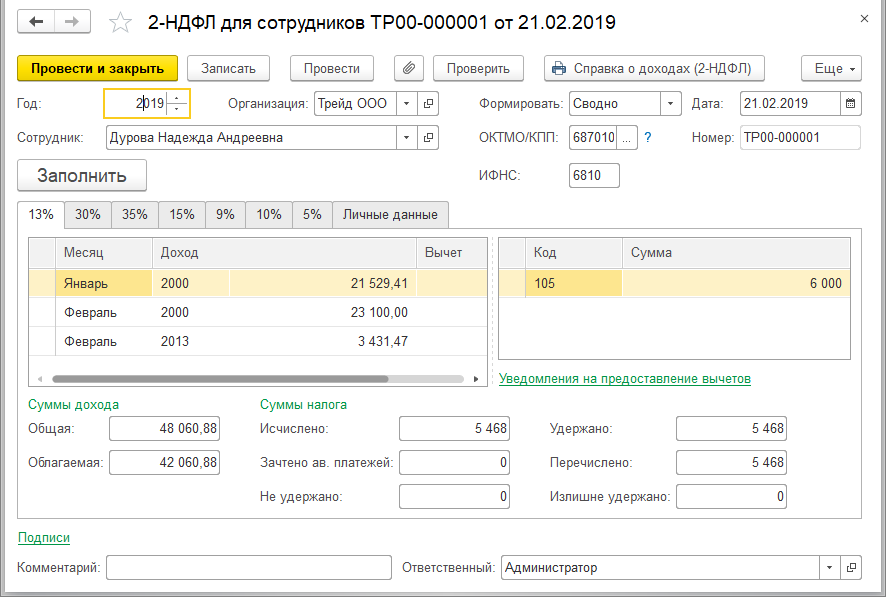Click the ОКТМО/КПП question mark help
Viewport: 886px width, 597px height.
coord(648,138)
